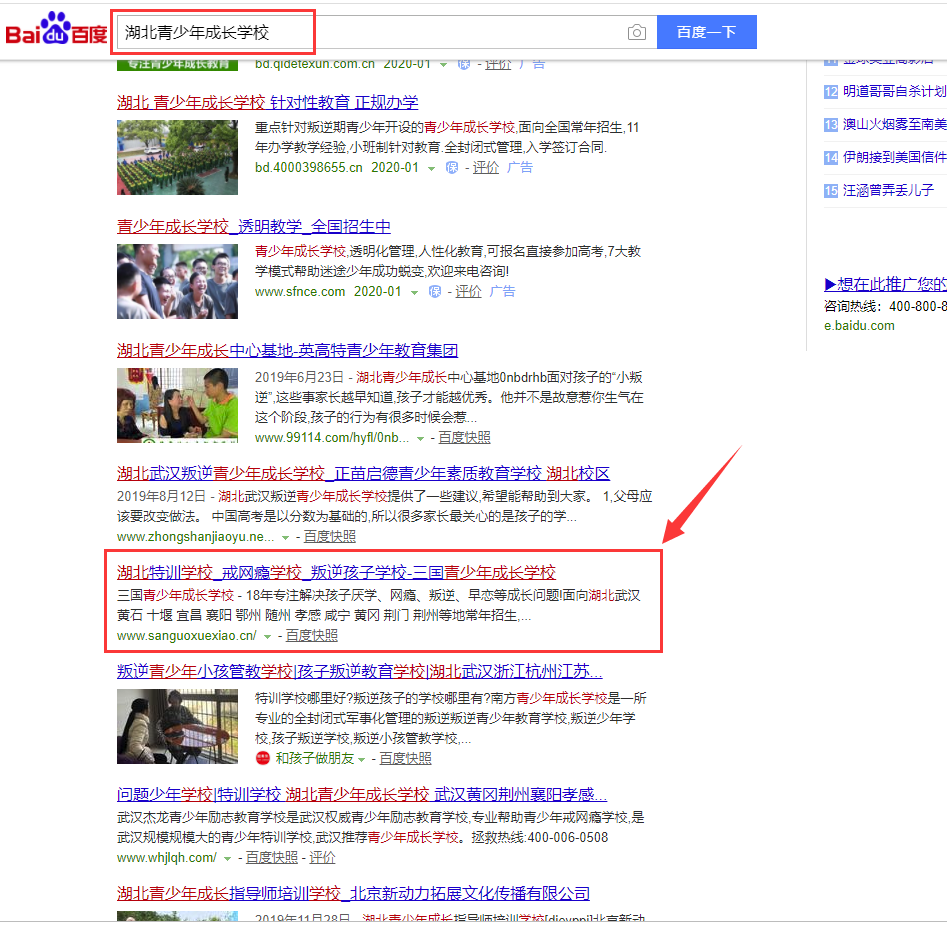The height and width of the screenshot is (942, 947).
Task: Open result 问题少年学校|特训学校 湖北青少年成长学校
Action: (362, 794)
